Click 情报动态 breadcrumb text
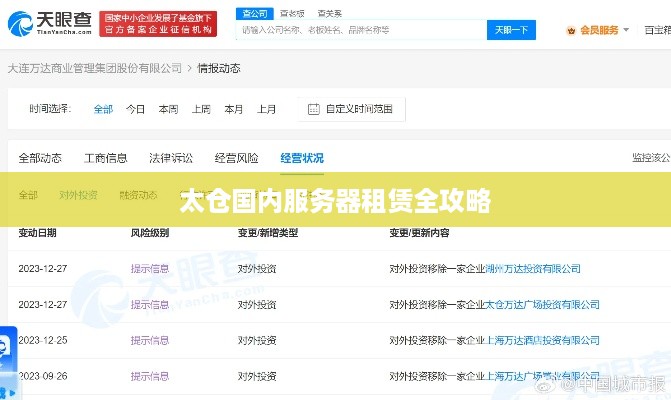The width and height of the screenshot is (671, 400). pyautogui.click(x=219, y=68)
